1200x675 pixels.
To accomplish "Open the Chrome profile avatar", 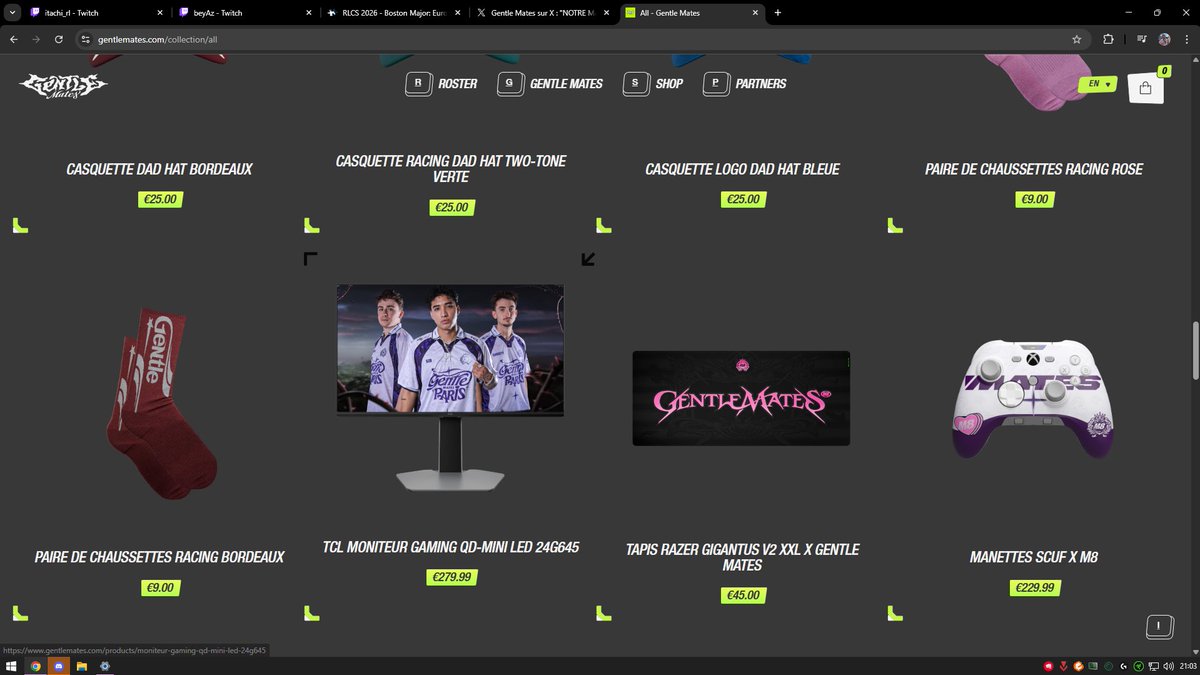I will coord(1165,39).
